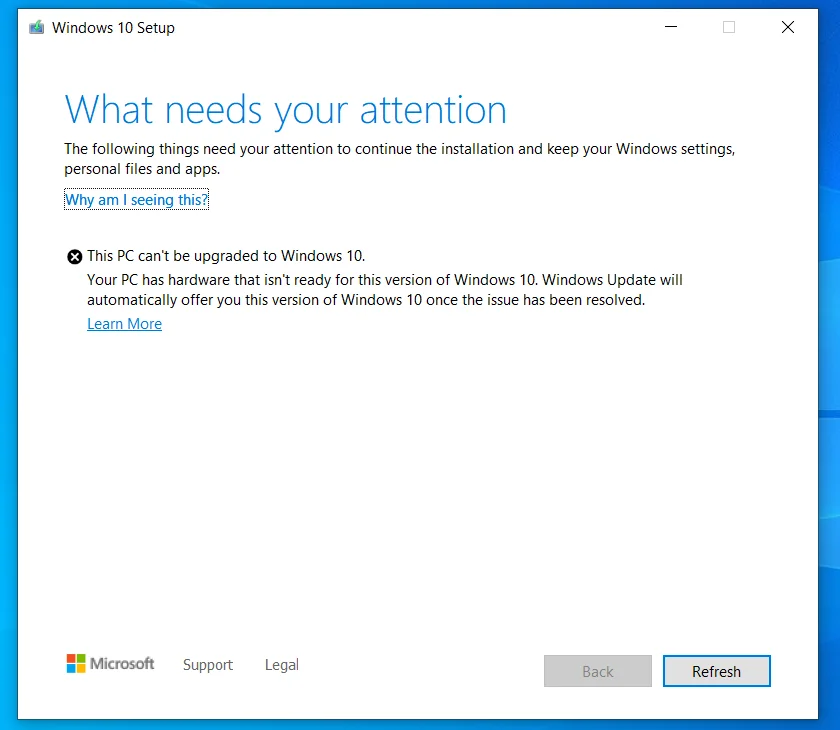Click the Microsoft wordmark text
The width and height of the screenshot is (840, 730).
122,664
